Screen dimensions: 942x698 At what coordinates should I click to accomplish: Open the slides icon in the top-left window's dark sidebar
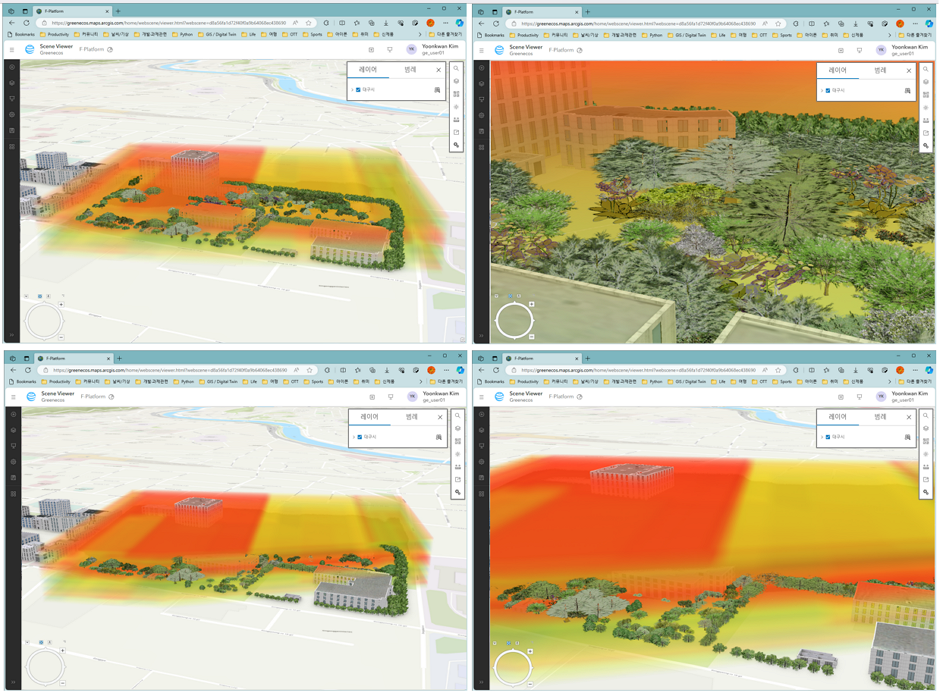(x=12, y=99)
